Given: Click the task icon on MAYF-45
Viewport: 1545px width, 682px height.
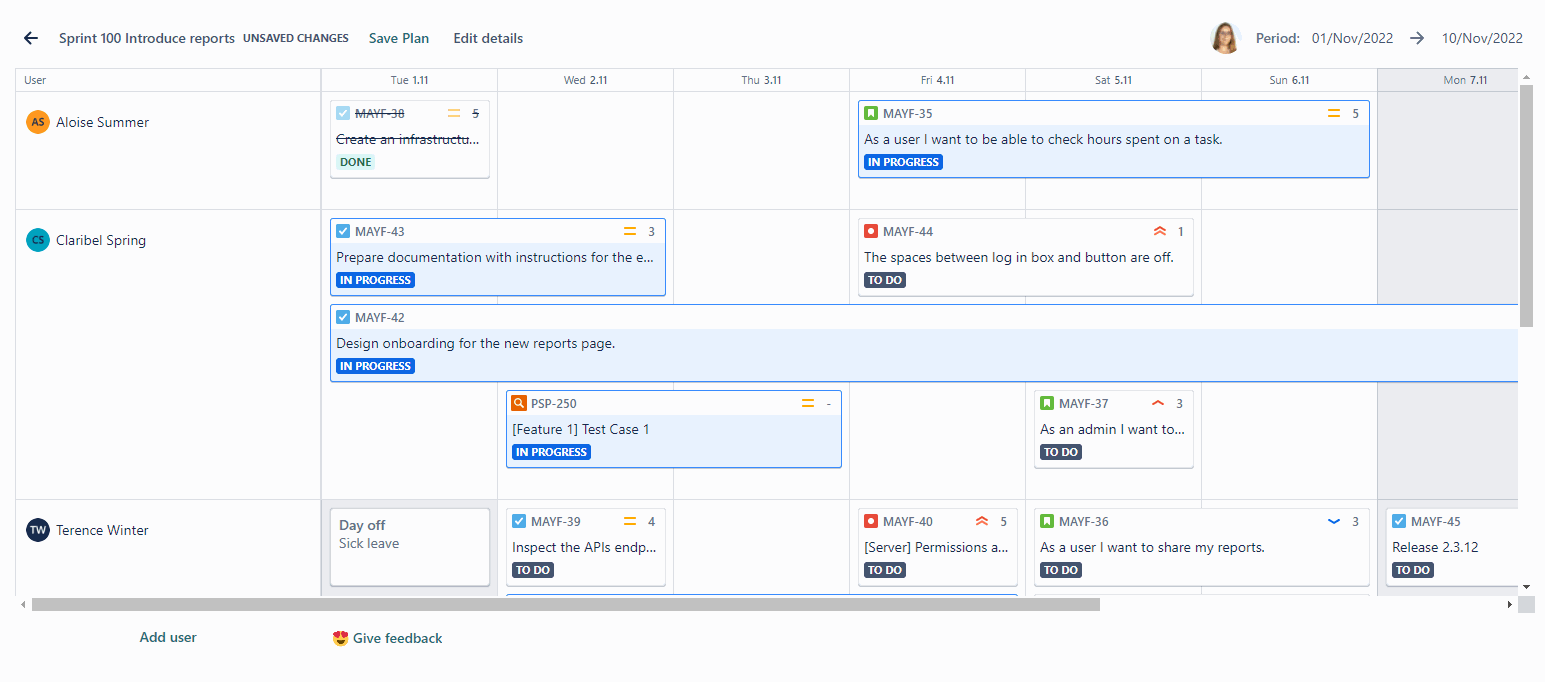Looking at the screenshot, I should click(1399, 522).
